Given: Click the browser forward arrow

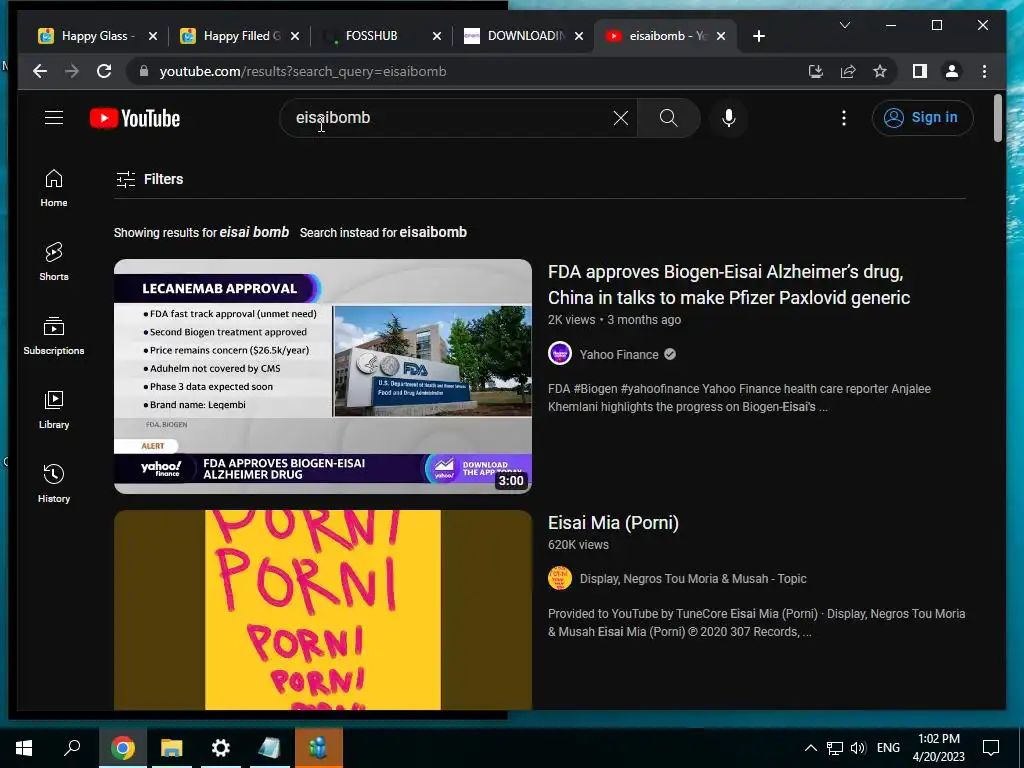Looking at the screenshot, I should tap(72, 71).
